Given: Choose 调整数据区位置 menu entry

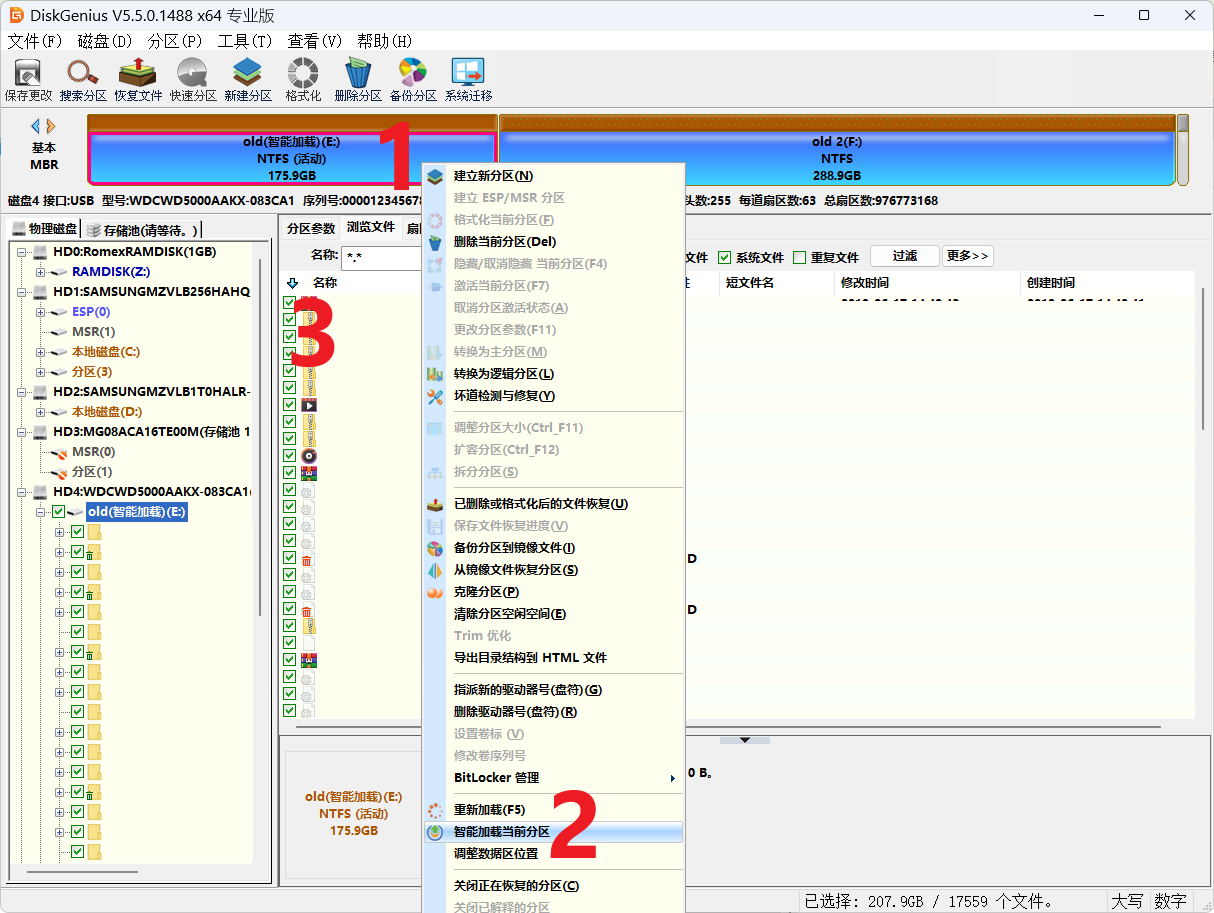Looking at the screenshot, I should tap(554, 854).
